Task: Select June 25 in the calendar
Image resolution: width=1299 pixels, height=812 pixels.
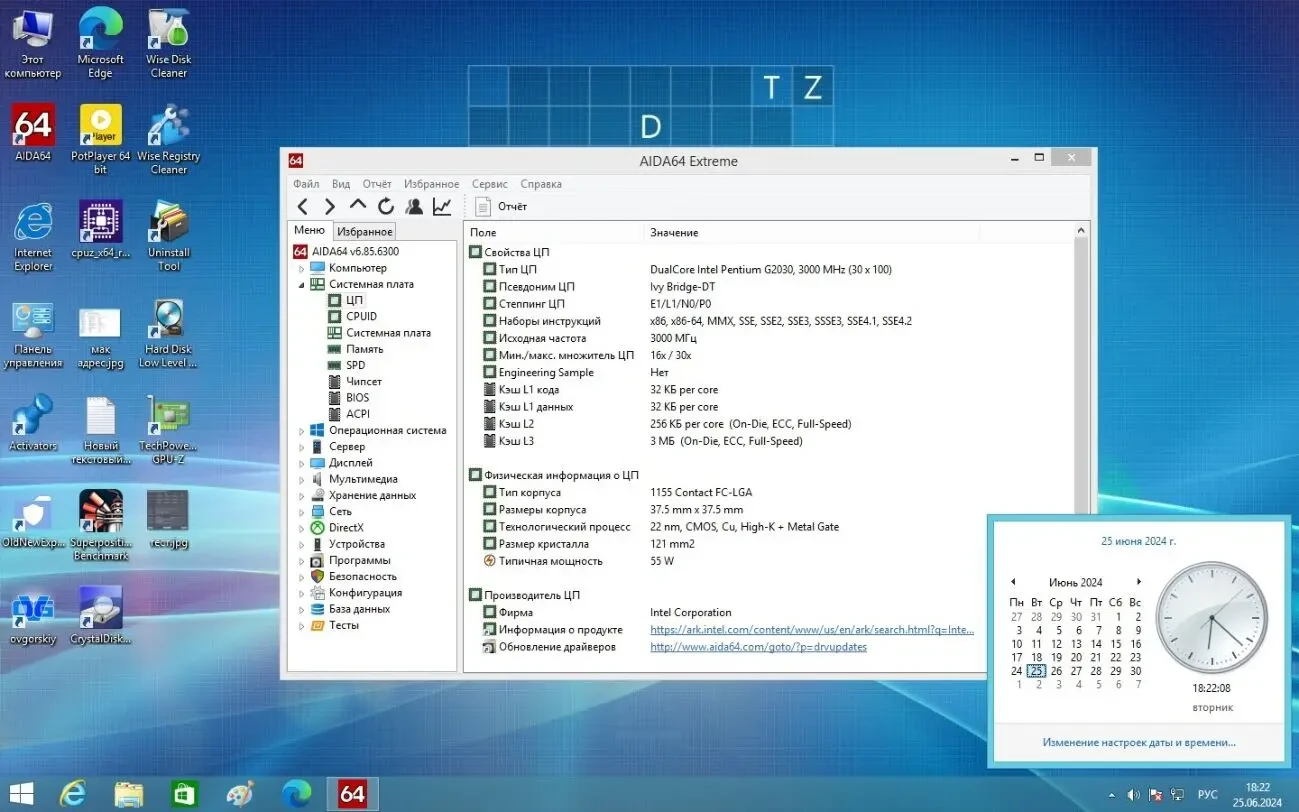Action: pyautogui.click(x=1036, y=670)
